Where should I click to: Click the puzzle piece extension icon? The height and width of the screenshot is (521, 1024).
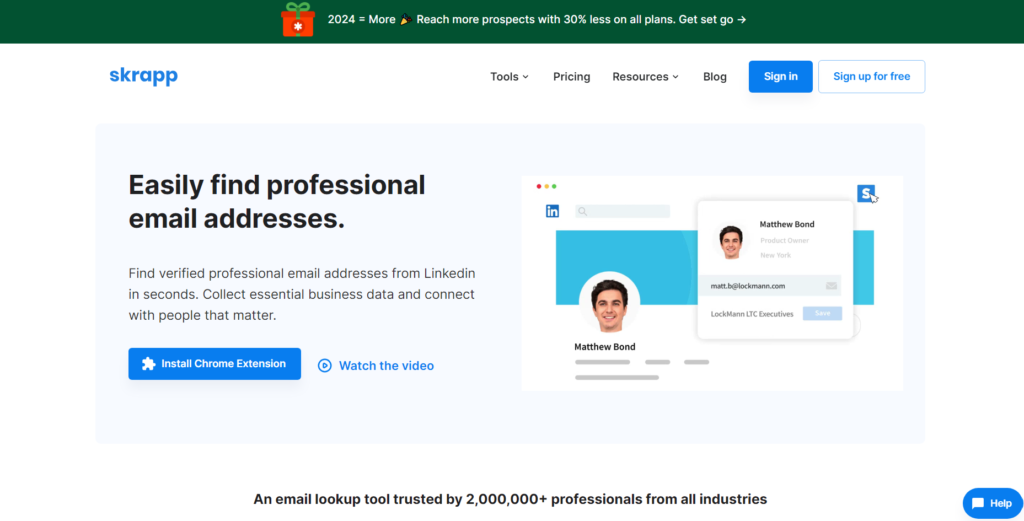149,364
